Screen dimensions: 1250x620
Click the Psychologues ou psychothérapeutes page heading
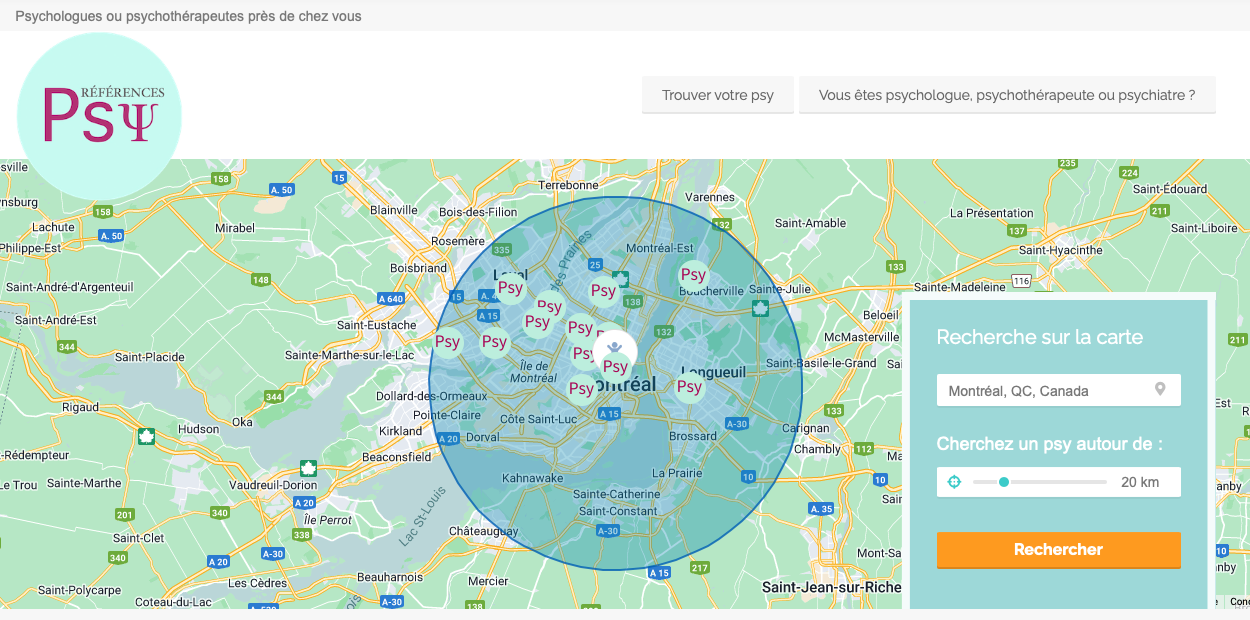(188, 16)
